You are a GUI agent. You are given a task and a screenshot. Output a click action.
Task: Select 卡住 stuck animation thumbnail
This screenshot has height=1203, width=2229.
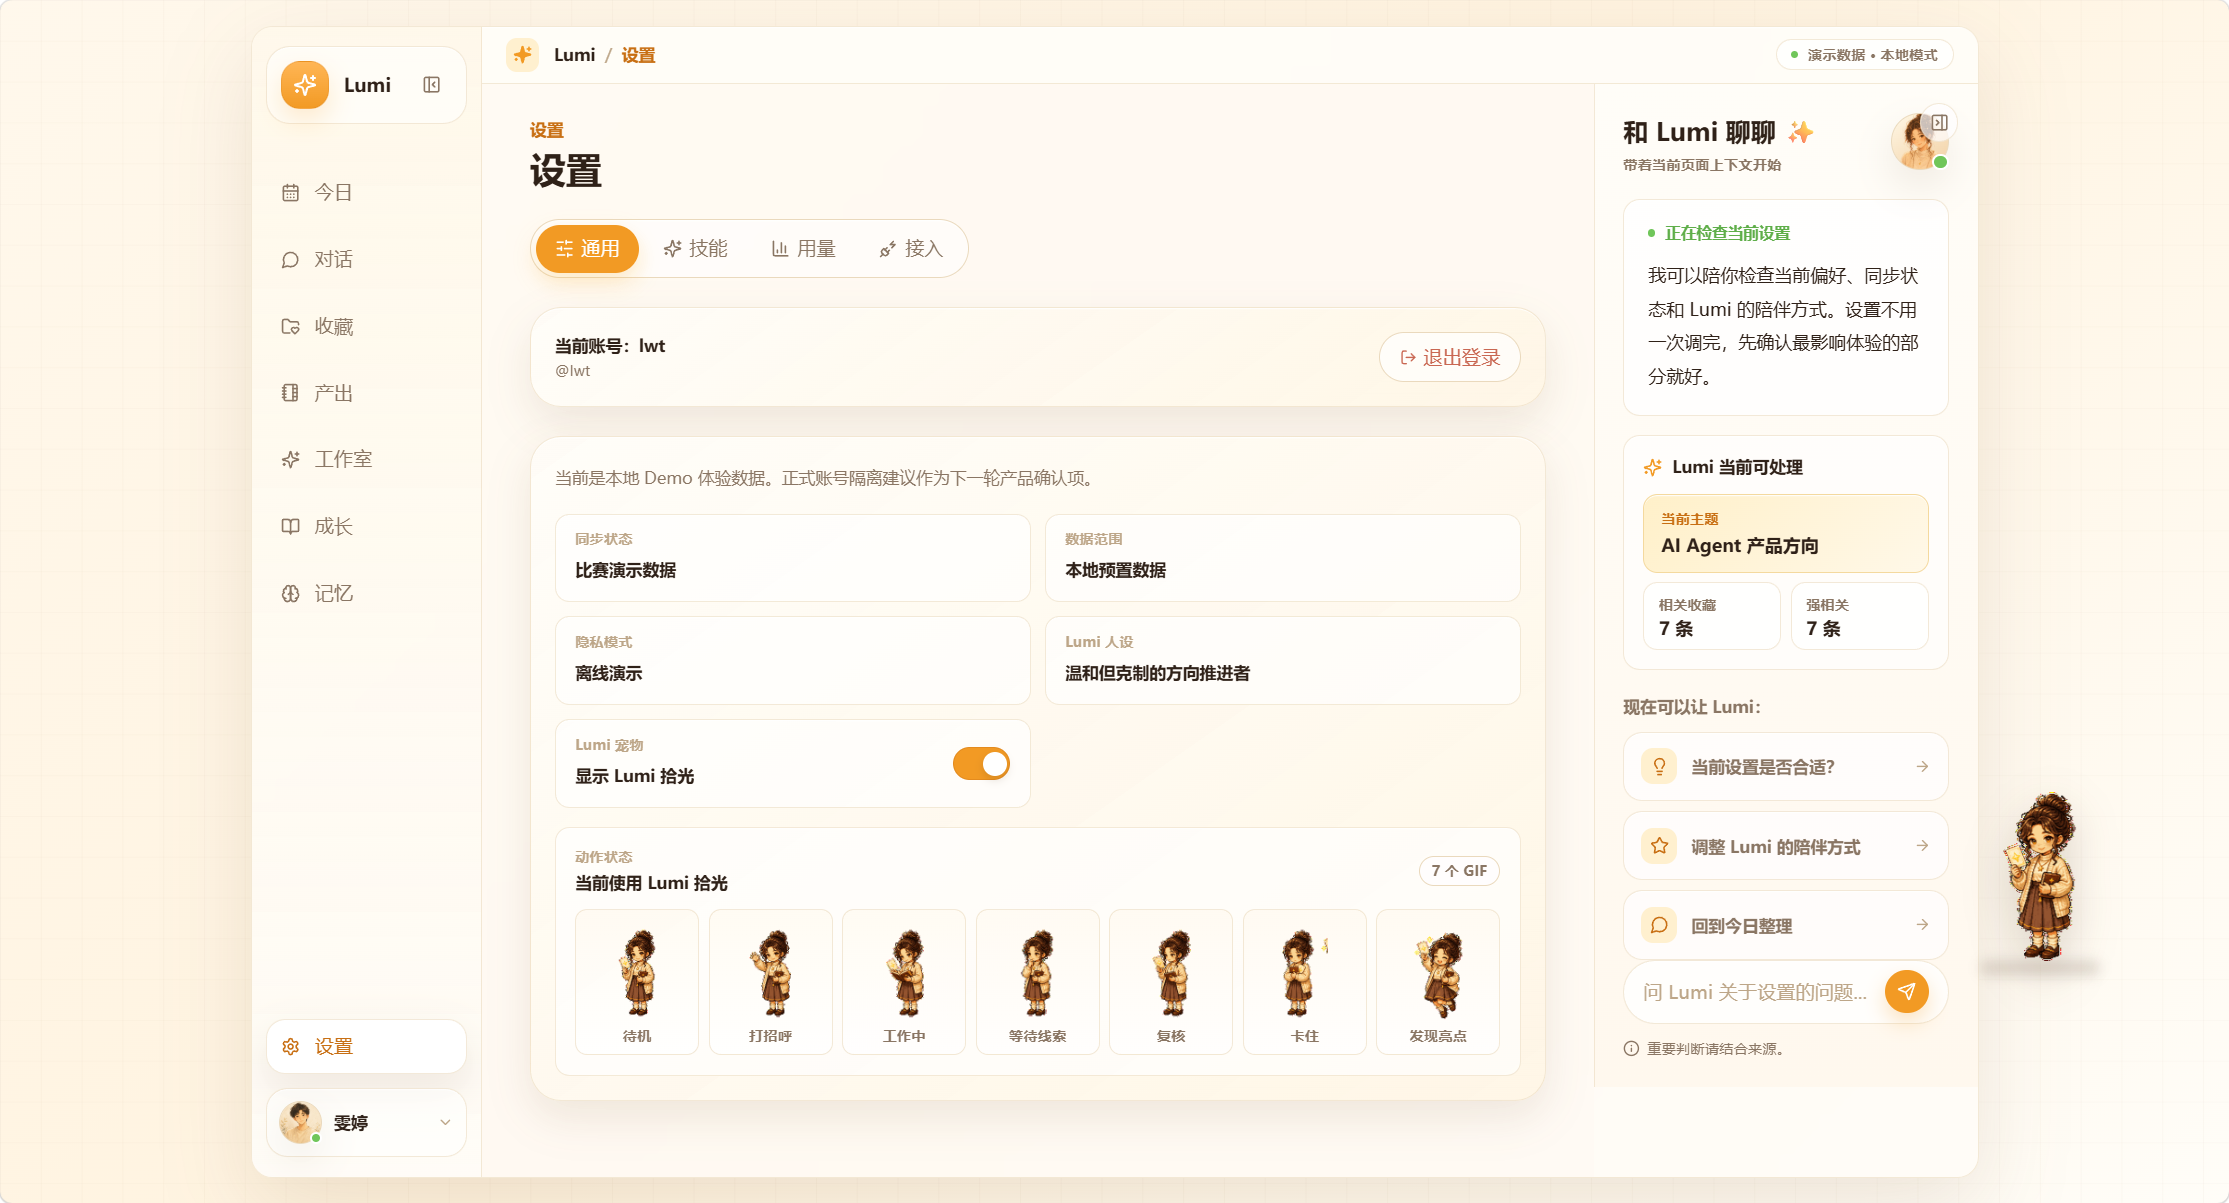pyautogui.click(x=1304, y=982)
